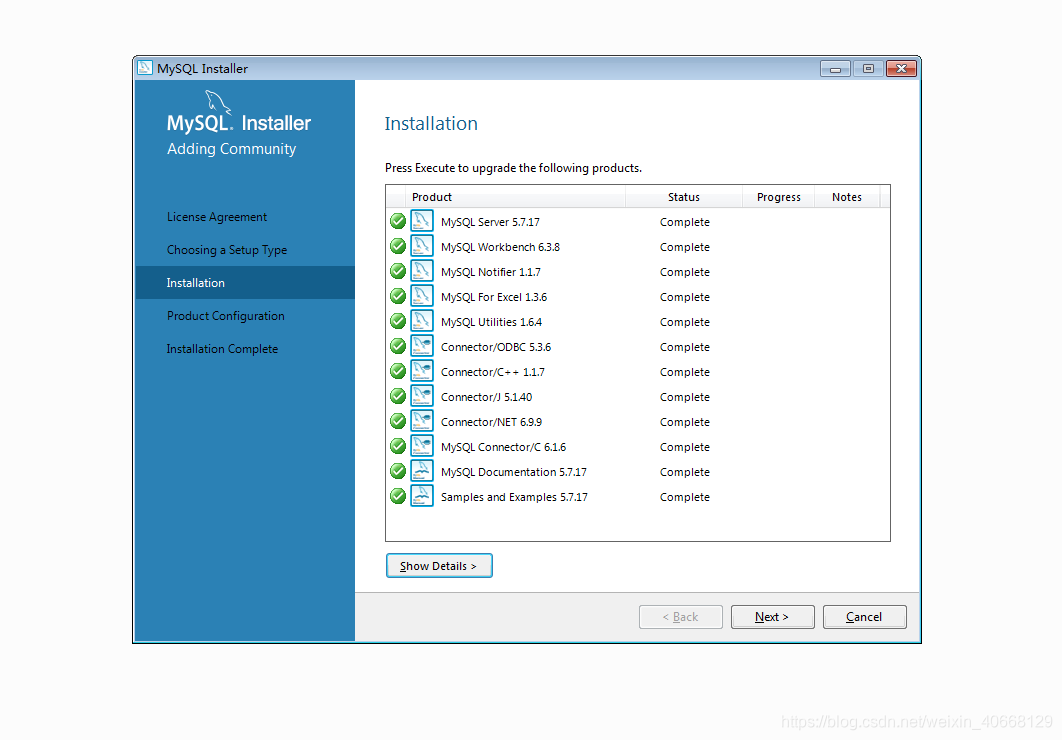Select the Connector/NET 6.9.9 row text
The image size is (1062, 740).
pos(492,422)
